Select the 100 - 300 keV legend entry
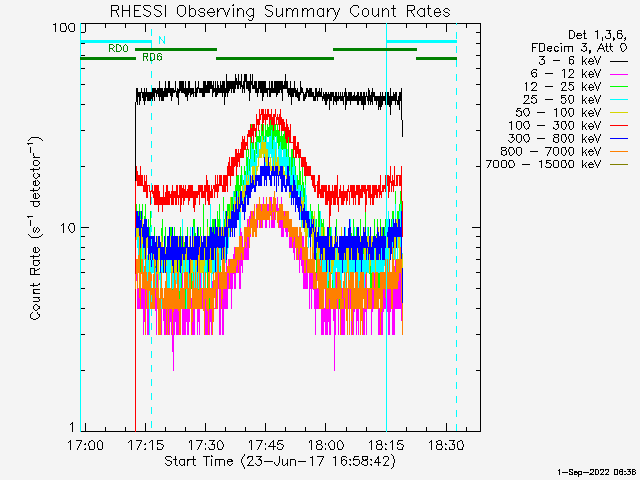This screenshot has height=480, width=640. [568, 126]
